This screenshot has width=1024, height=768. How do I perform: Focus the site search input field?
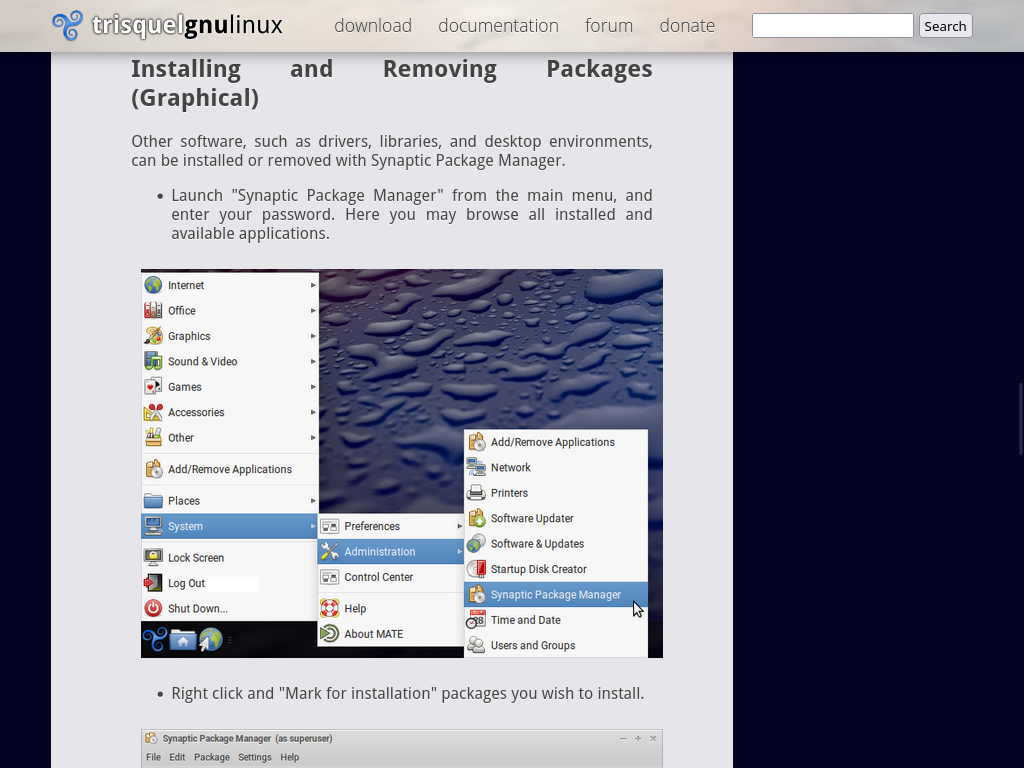tap(833, 25)
